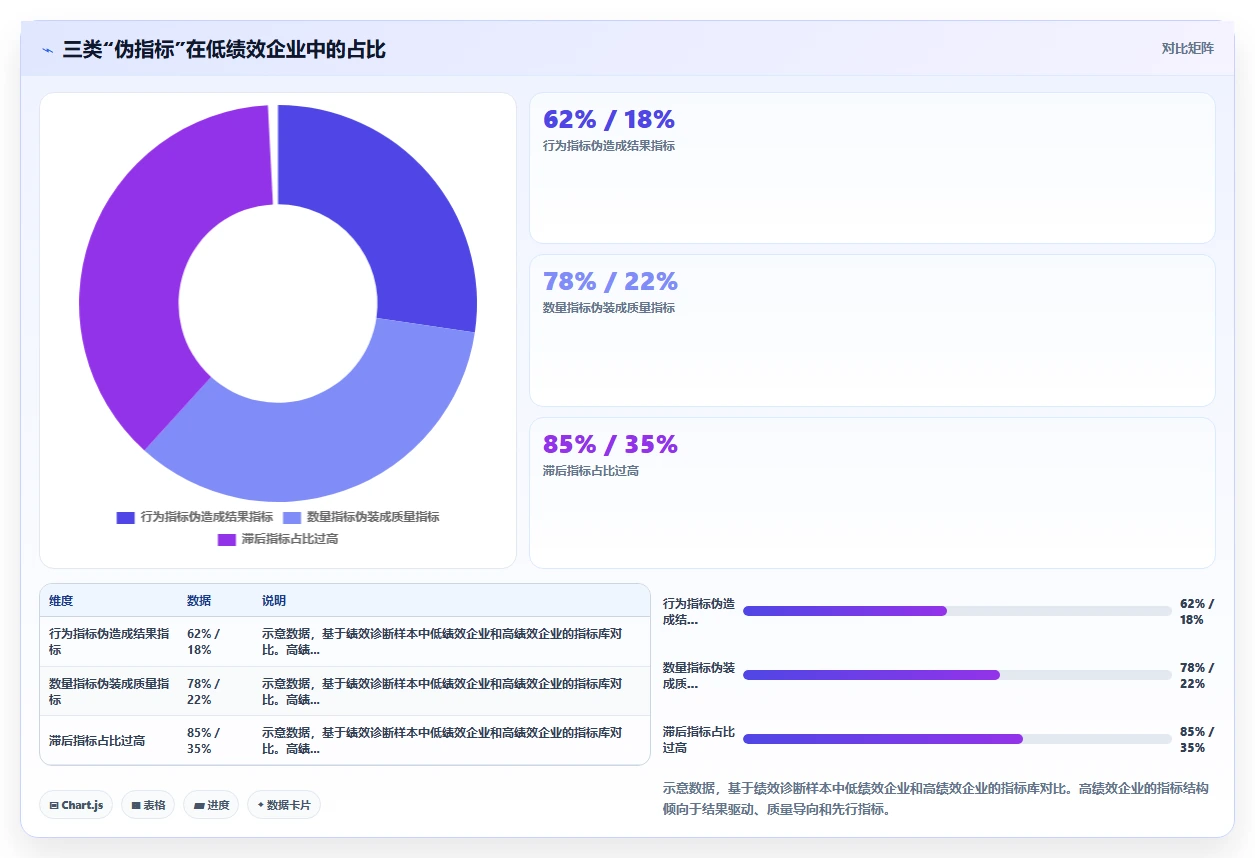1255x858 pixels.
Task: Click the title 三类“伪指标”在低绩效企业中的占比
Action: (x=224, y=50)
